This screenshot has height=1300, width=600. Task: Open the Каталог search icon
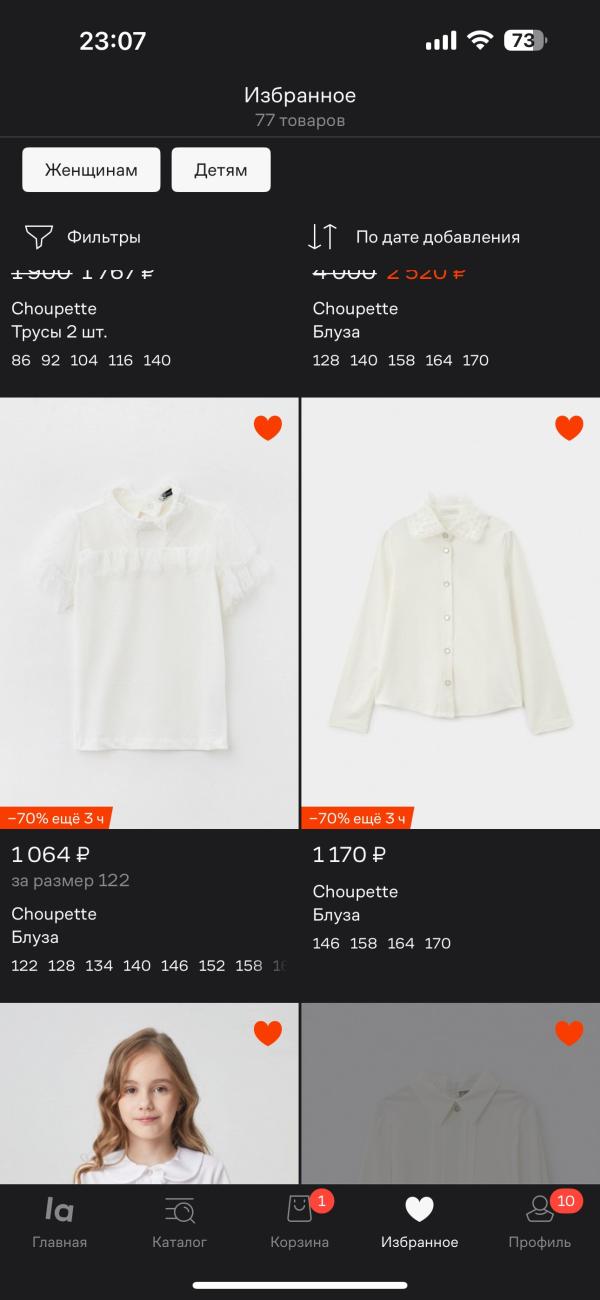180,1210
